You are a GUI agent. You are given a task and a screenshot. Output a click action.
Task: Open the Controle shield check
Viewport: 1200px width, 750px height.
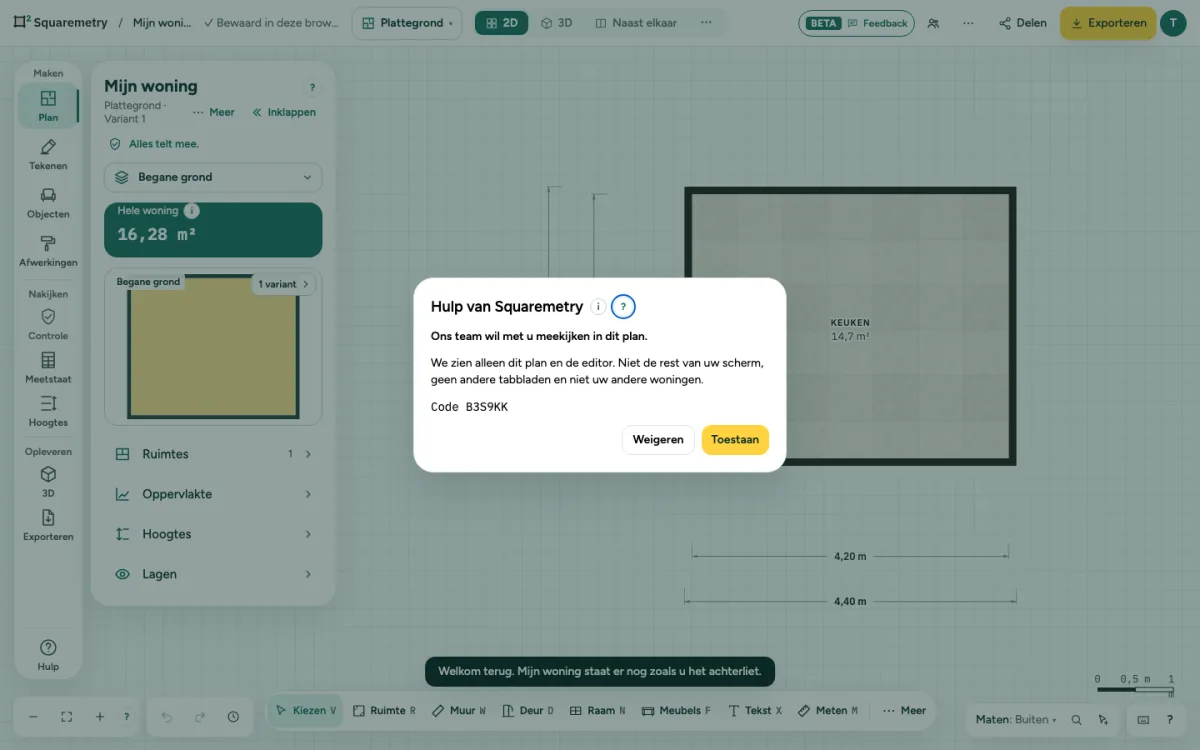[x=48, y=324]
